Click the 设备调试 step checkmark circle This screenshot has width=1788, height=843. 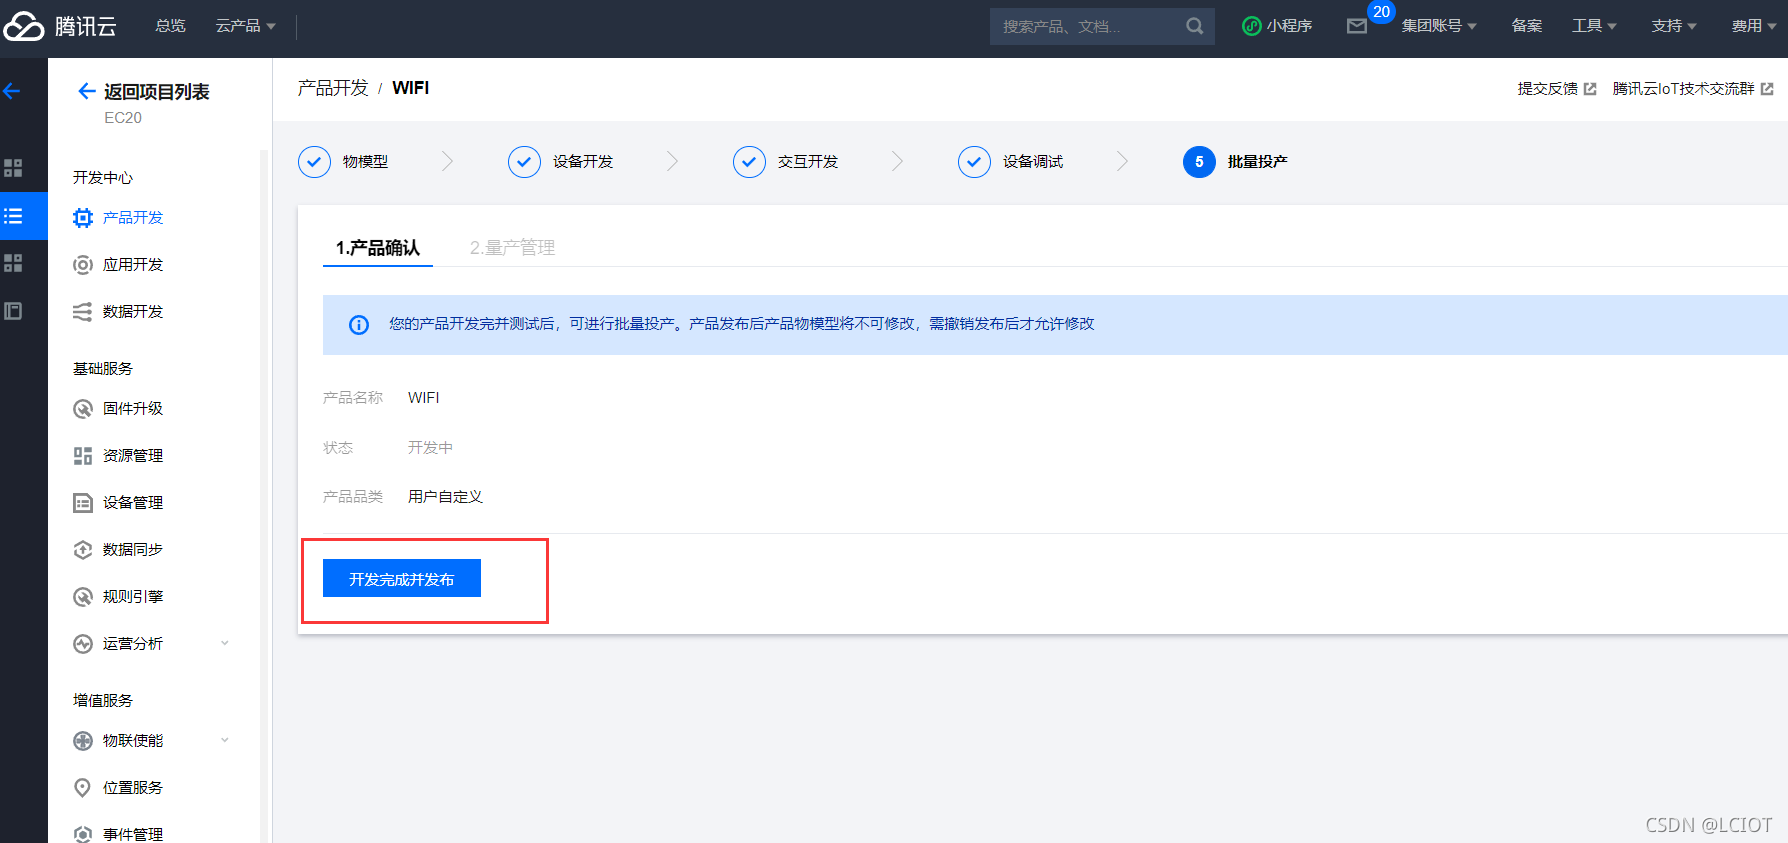click(974, 162)
